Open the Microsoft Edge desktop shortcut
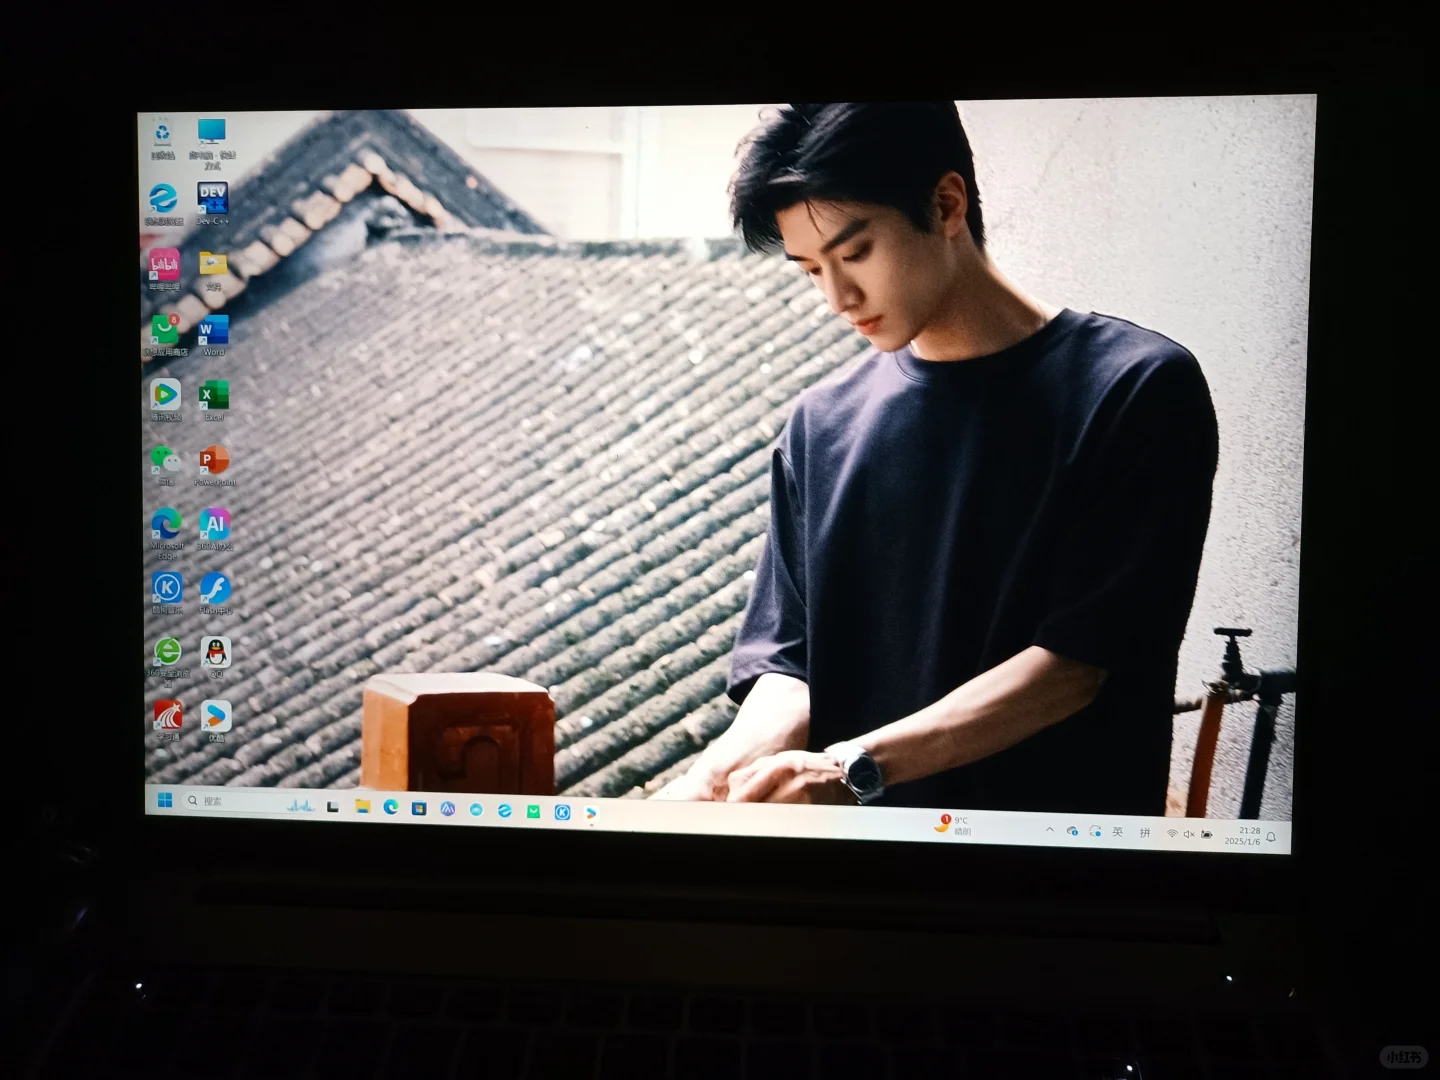This screenshot has height=1080, width=1440. pos(167,532)
